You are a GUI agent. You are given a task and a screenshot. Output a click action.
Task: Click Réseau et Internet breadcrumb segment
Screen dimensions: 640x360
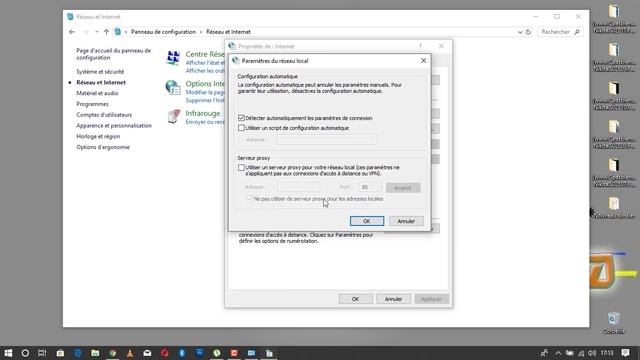[228, 32]
